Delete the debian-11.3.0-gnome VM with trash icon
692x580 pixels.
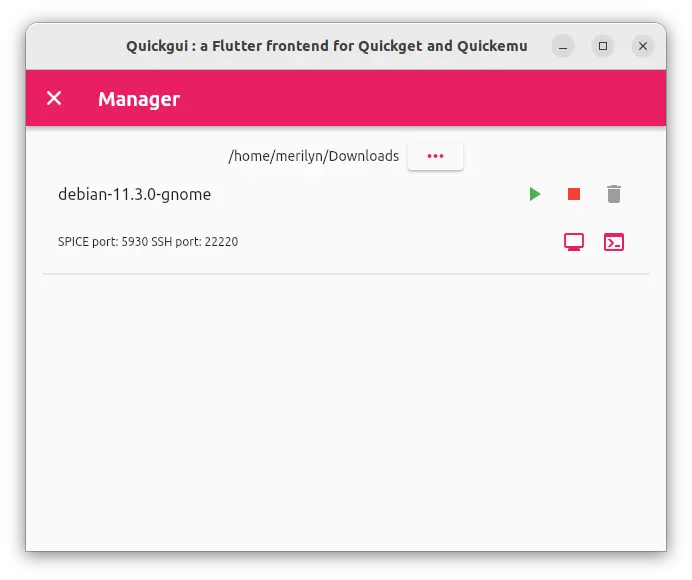point(613,194)
